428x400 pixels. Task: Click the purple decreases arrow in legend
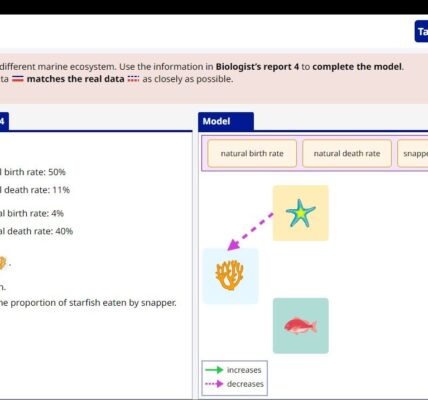point(214,384)
